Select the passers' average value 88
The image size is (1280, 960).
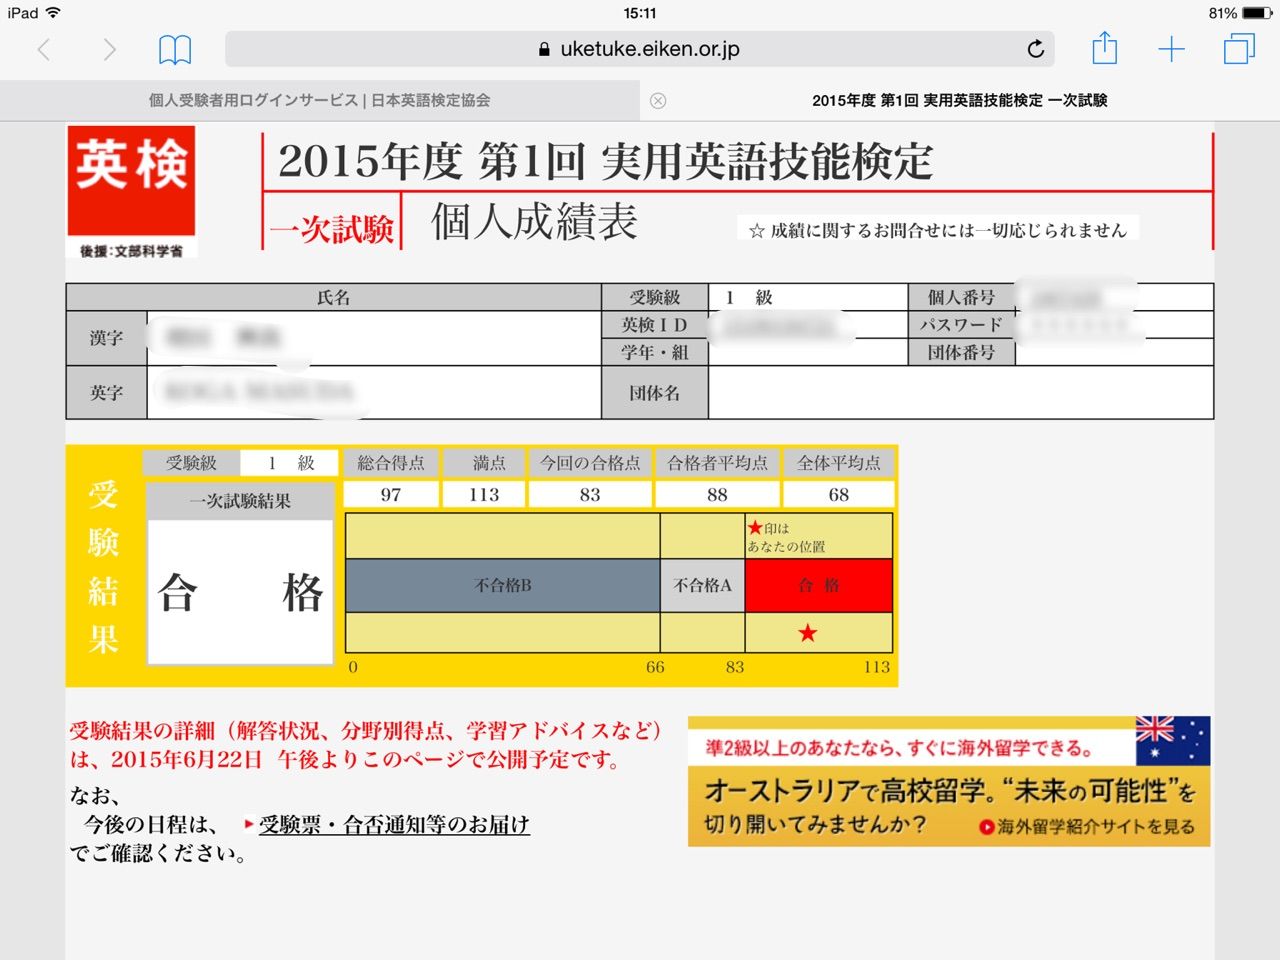pyautogui.click(x=717, y=495)
